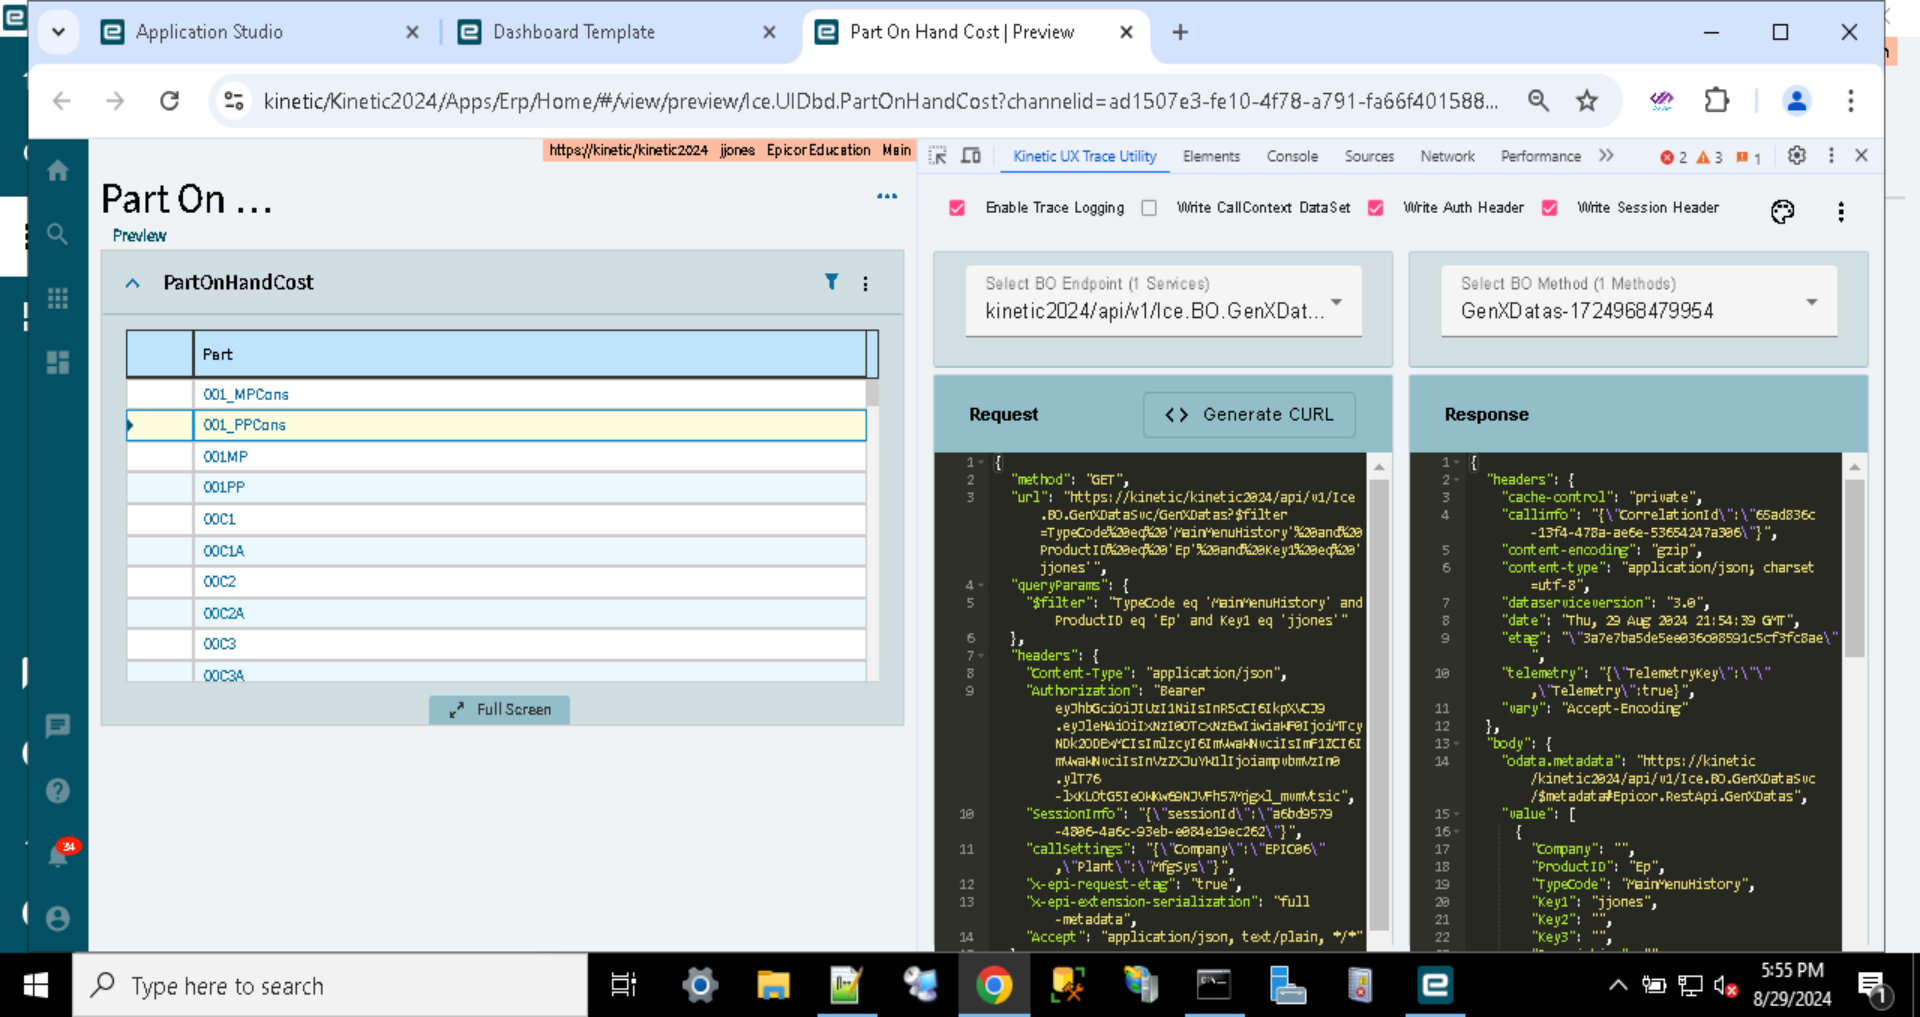Enable the Write CallContext DataSet checkbox

(1148, 208)
